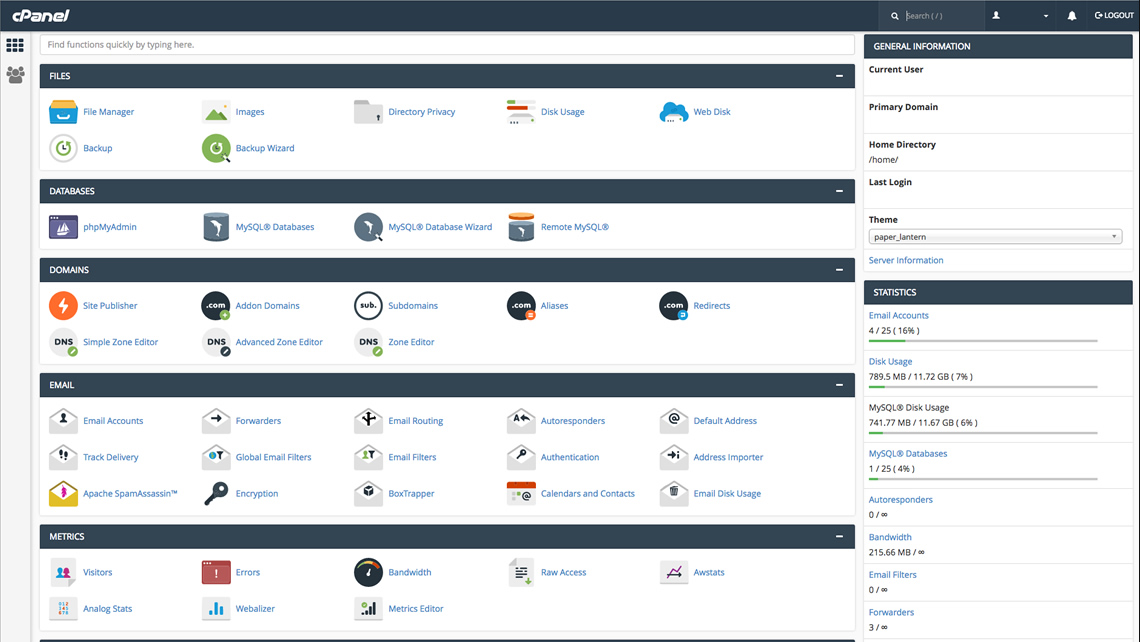1140x642 pixels.
Task: Open the BoxTrapper link
Action: (x=411, y=494)
